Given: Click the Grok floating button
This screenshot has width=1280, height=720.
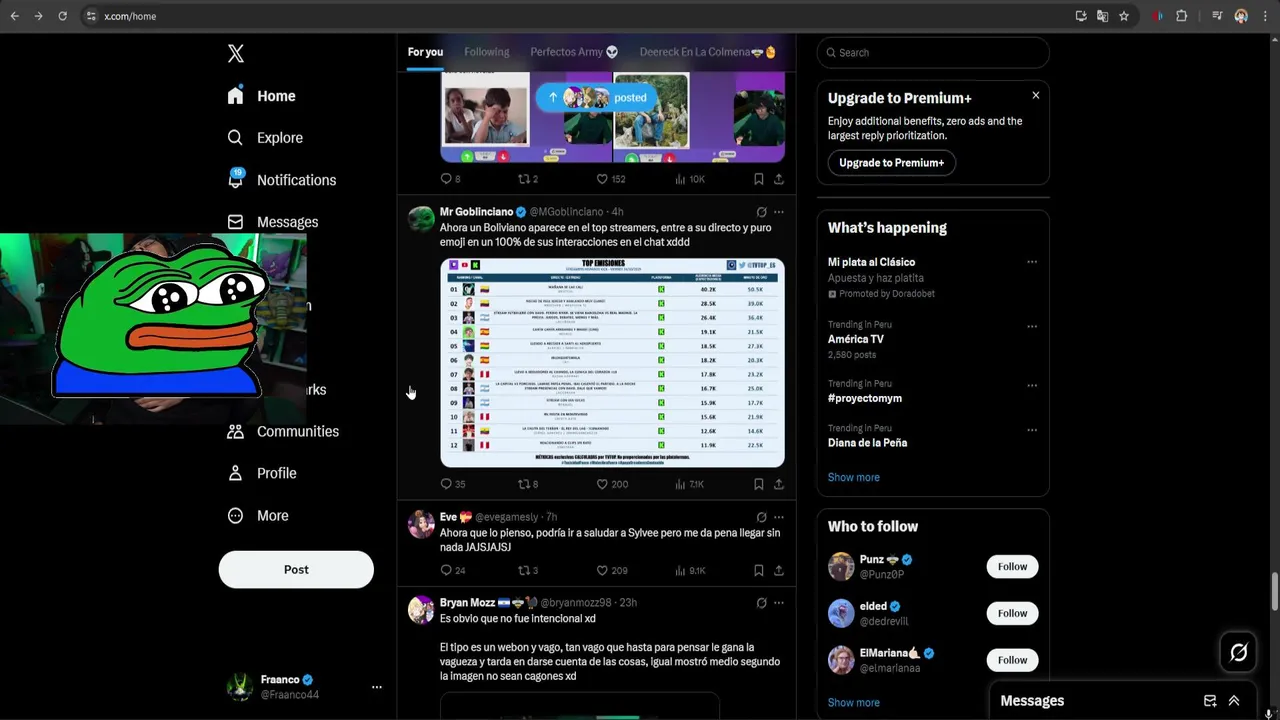Looking at the screenshot, I should point(1239,653).
